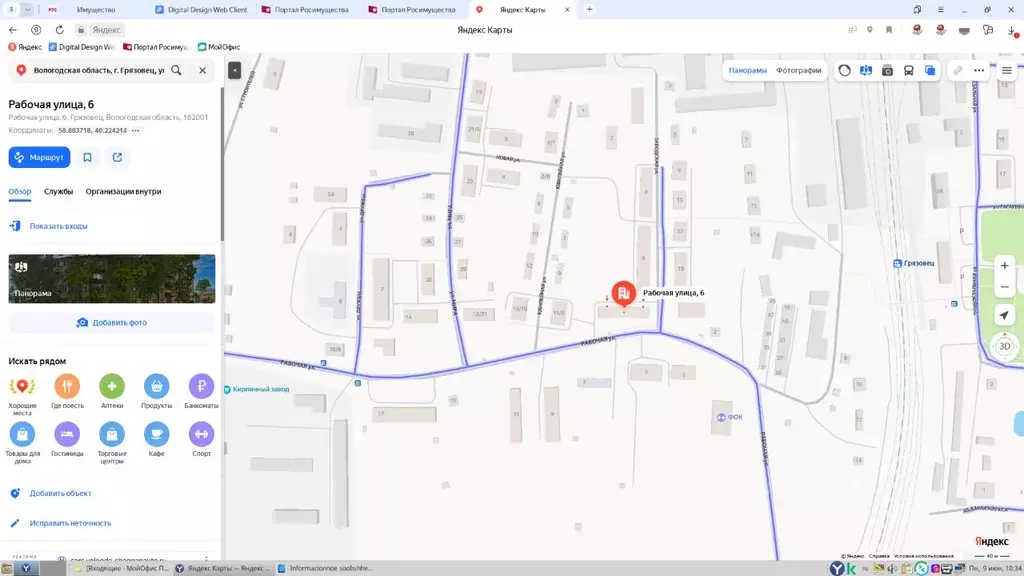The height and width of the screenshot is (576, 1024).
Task: Reload the page
Action: (59, 30)
